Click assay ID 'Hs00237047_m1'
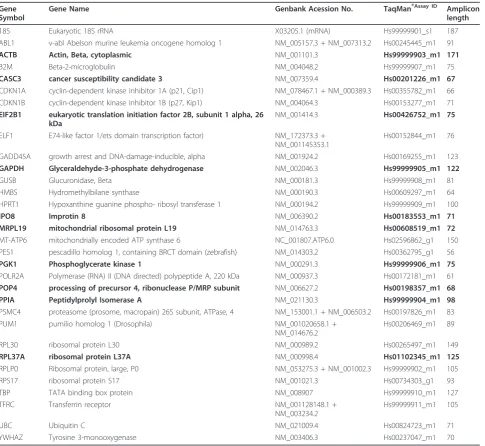Screen dimensions: 485x446 (x=409, y=438)
